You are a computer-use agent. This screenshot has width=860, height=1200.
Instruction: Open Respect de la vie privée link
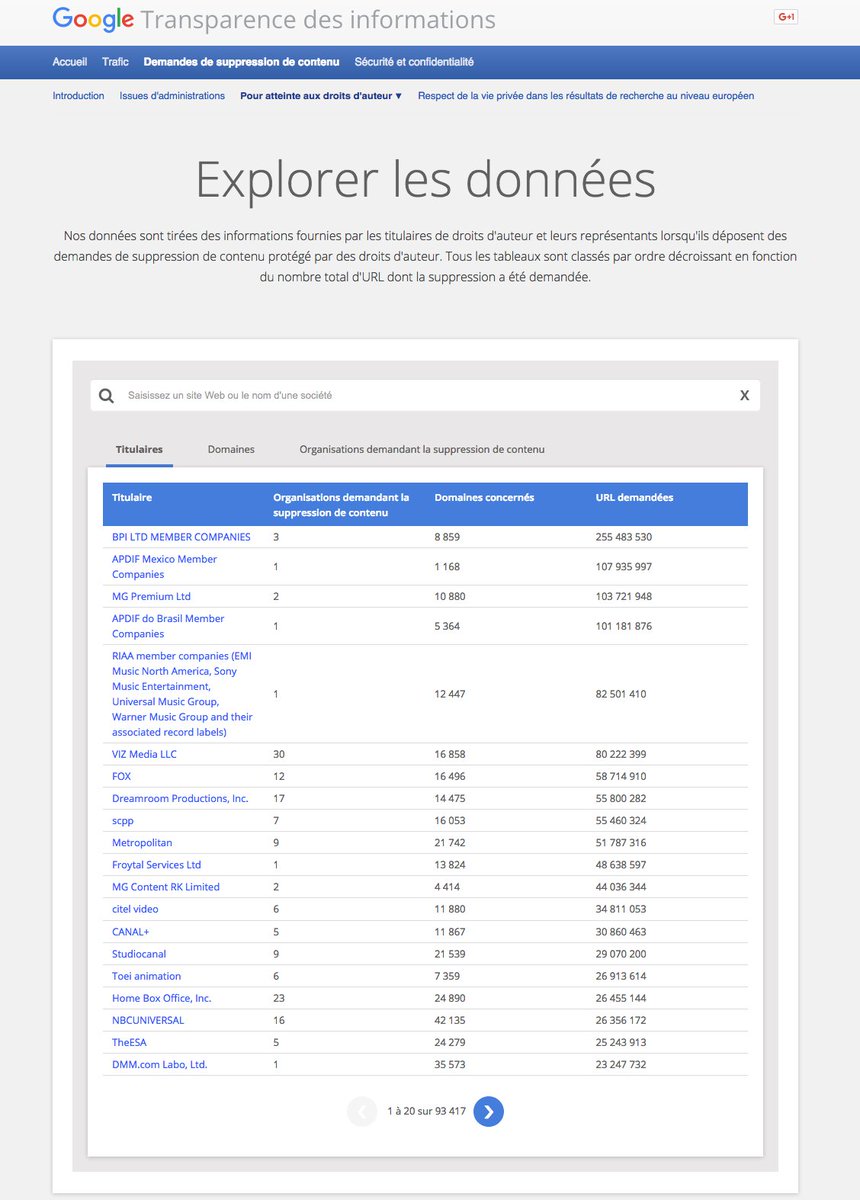tap(586, 96)
